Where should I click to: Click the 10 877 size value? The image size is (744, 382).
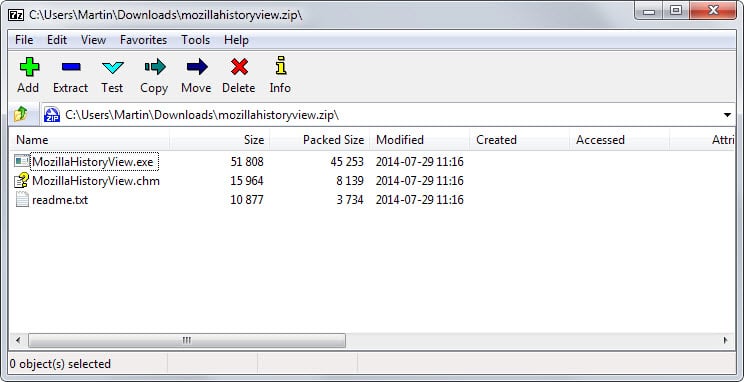pos(247,200)
